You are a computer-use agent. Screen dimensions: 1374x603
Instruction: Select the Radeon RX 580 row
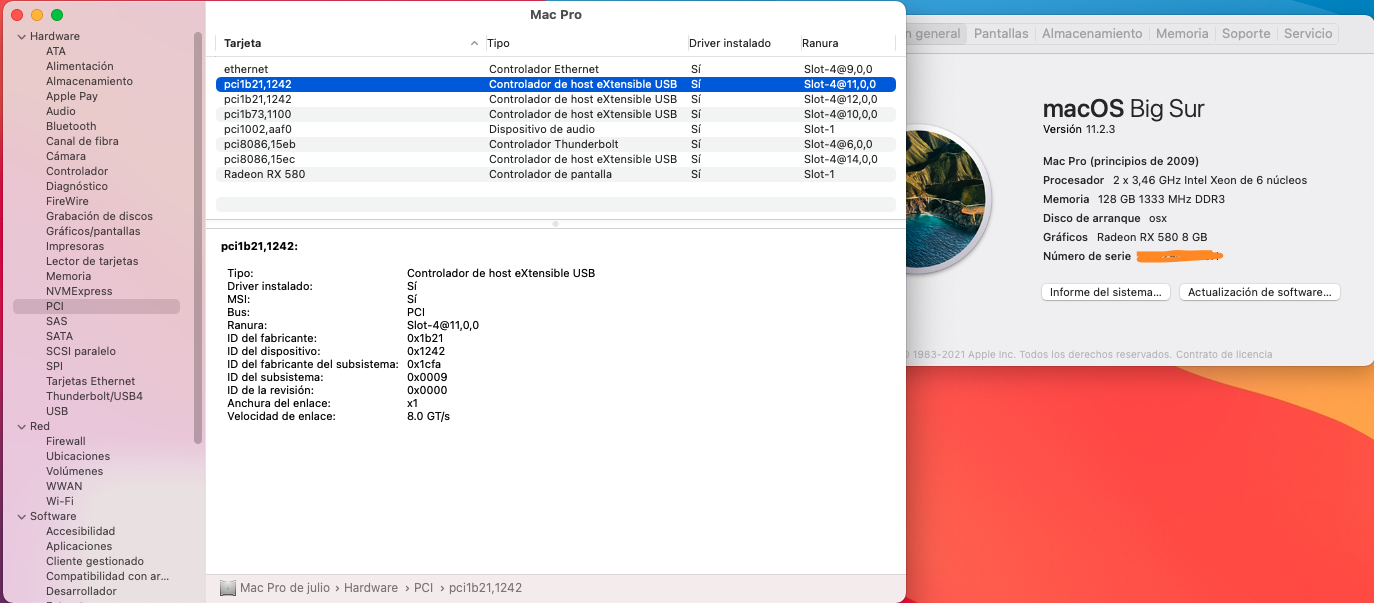[x=556, y=174]
